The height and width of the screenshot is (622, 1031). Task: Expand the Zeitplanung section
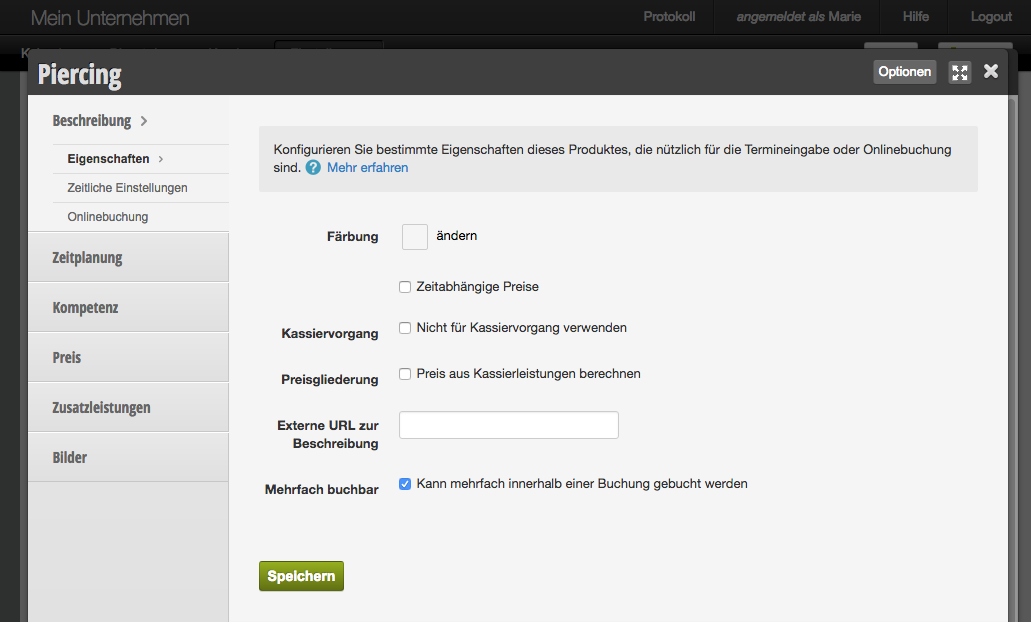click(x=128, y=258)
